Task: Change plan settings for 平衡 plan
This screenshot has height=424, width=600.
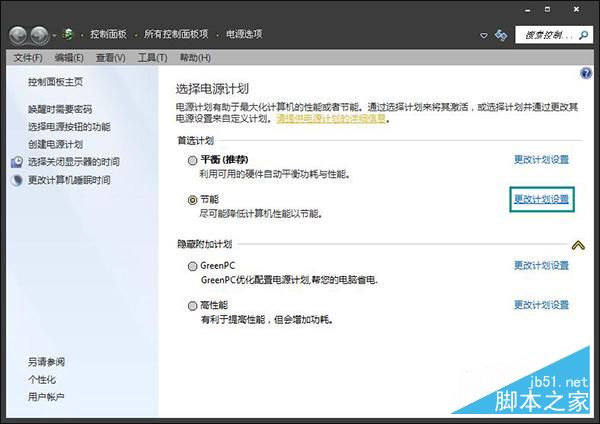Action: (541, 160)
